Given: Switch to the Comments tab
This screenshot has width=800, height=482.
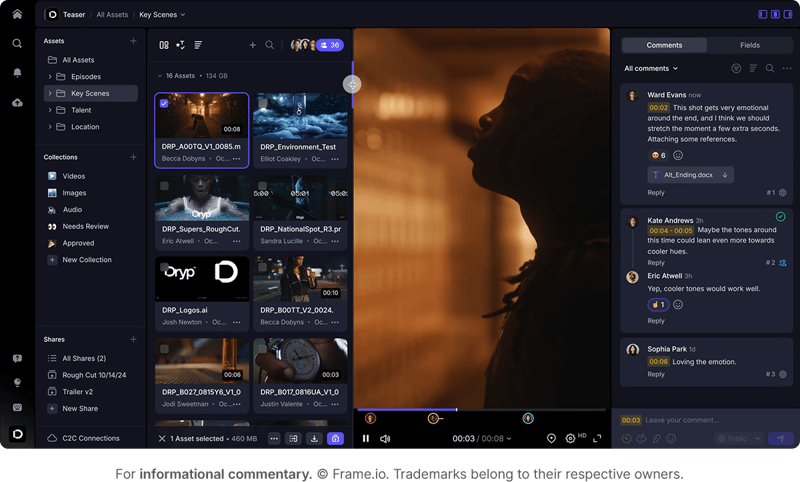Looking at the screenshot, I should [664, 45].
